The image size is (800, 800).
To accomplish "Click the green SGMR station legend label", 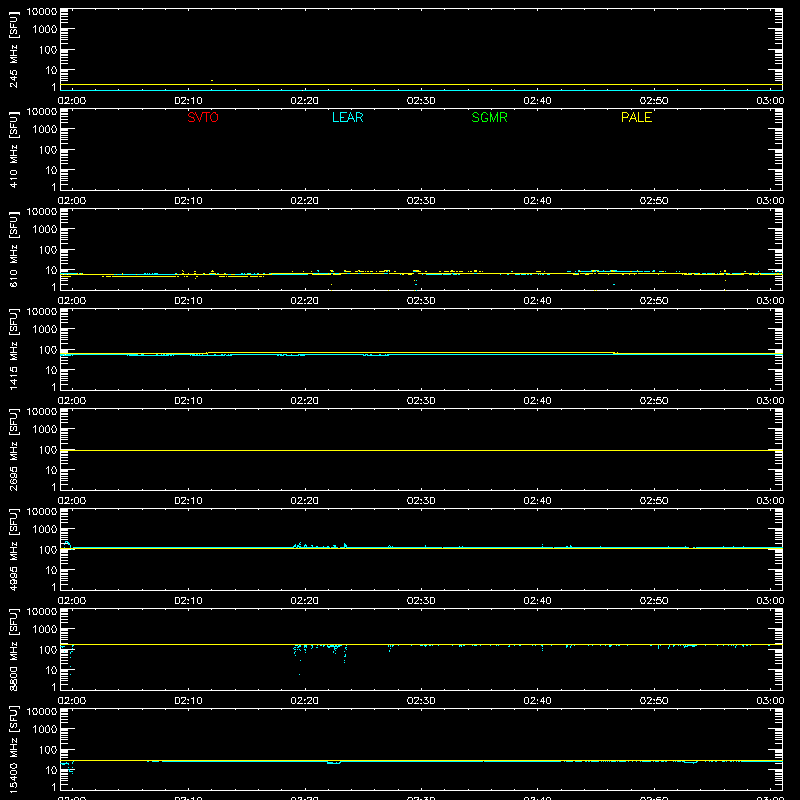I will click(489, 117).
